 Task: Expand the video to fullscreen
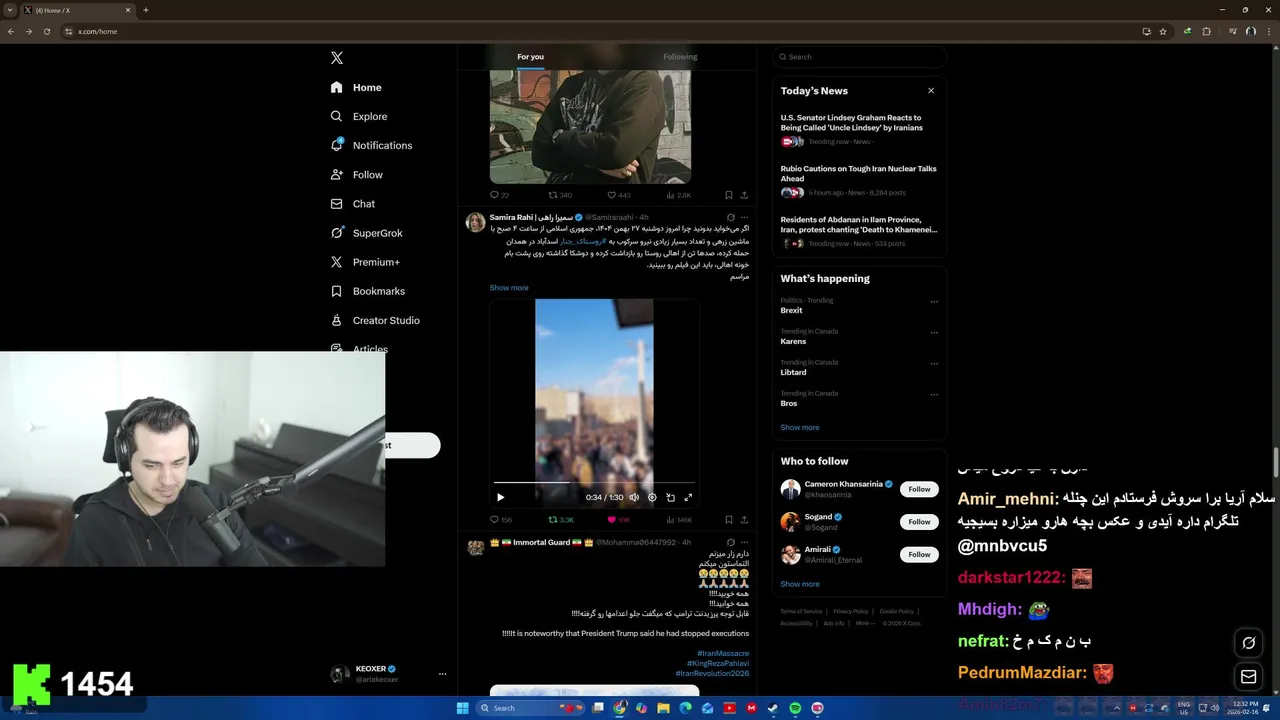[688, 497]
